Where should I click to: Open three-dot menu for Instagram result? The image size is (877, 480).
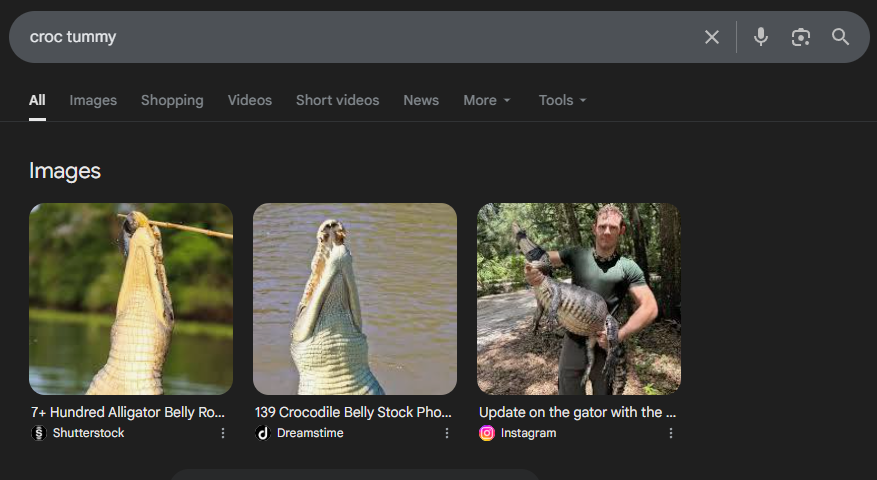pyautogui.click(x=671, y=433)
